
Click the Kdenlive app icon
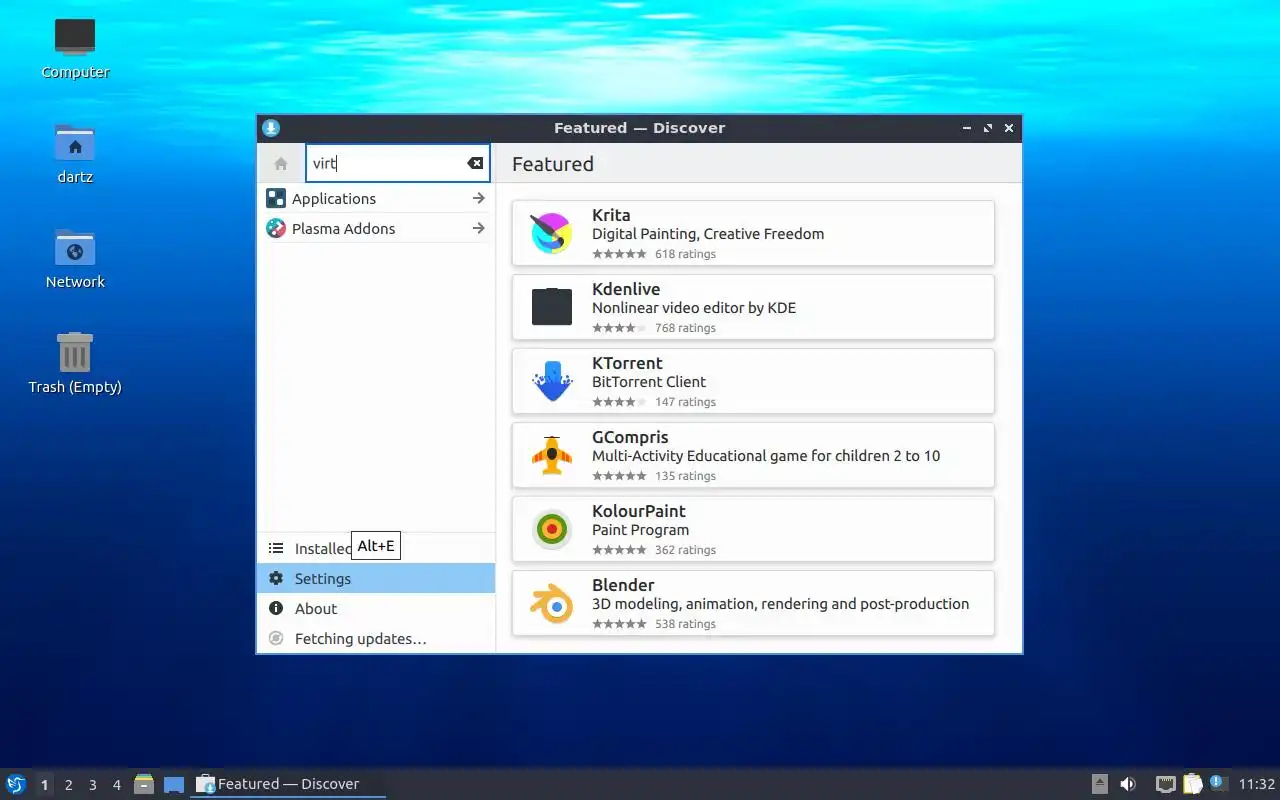click(x=551, y=307)
